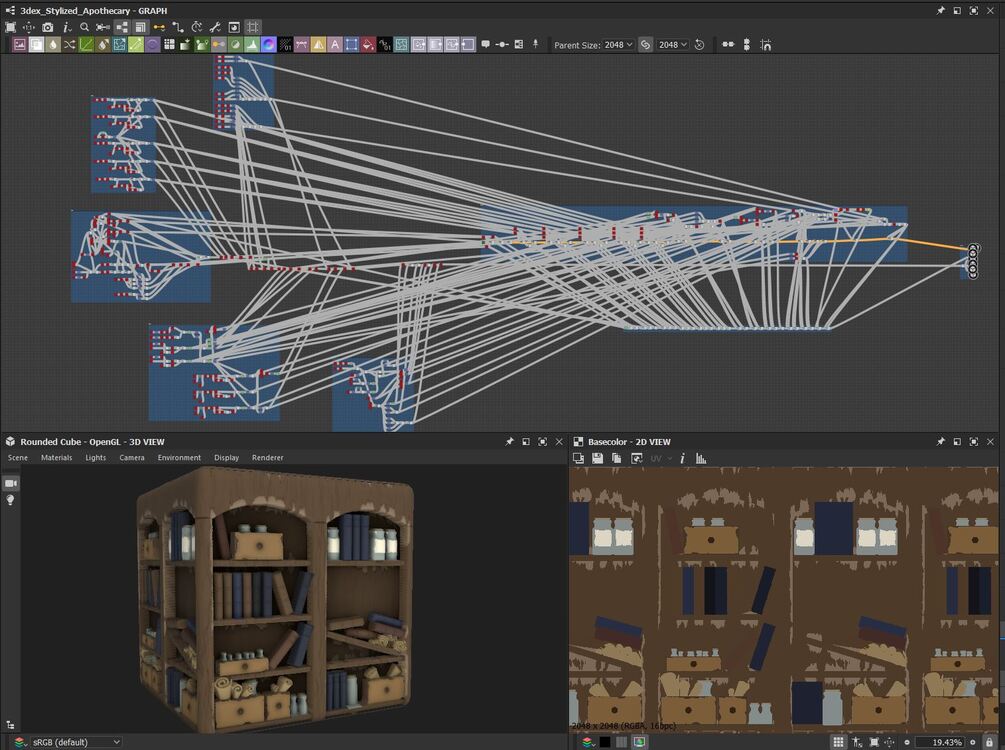Click the magnifier search icon in graph toolbar
Image resolution: width=1005 pixels, height=750 pixels.
tap(84, 27)
